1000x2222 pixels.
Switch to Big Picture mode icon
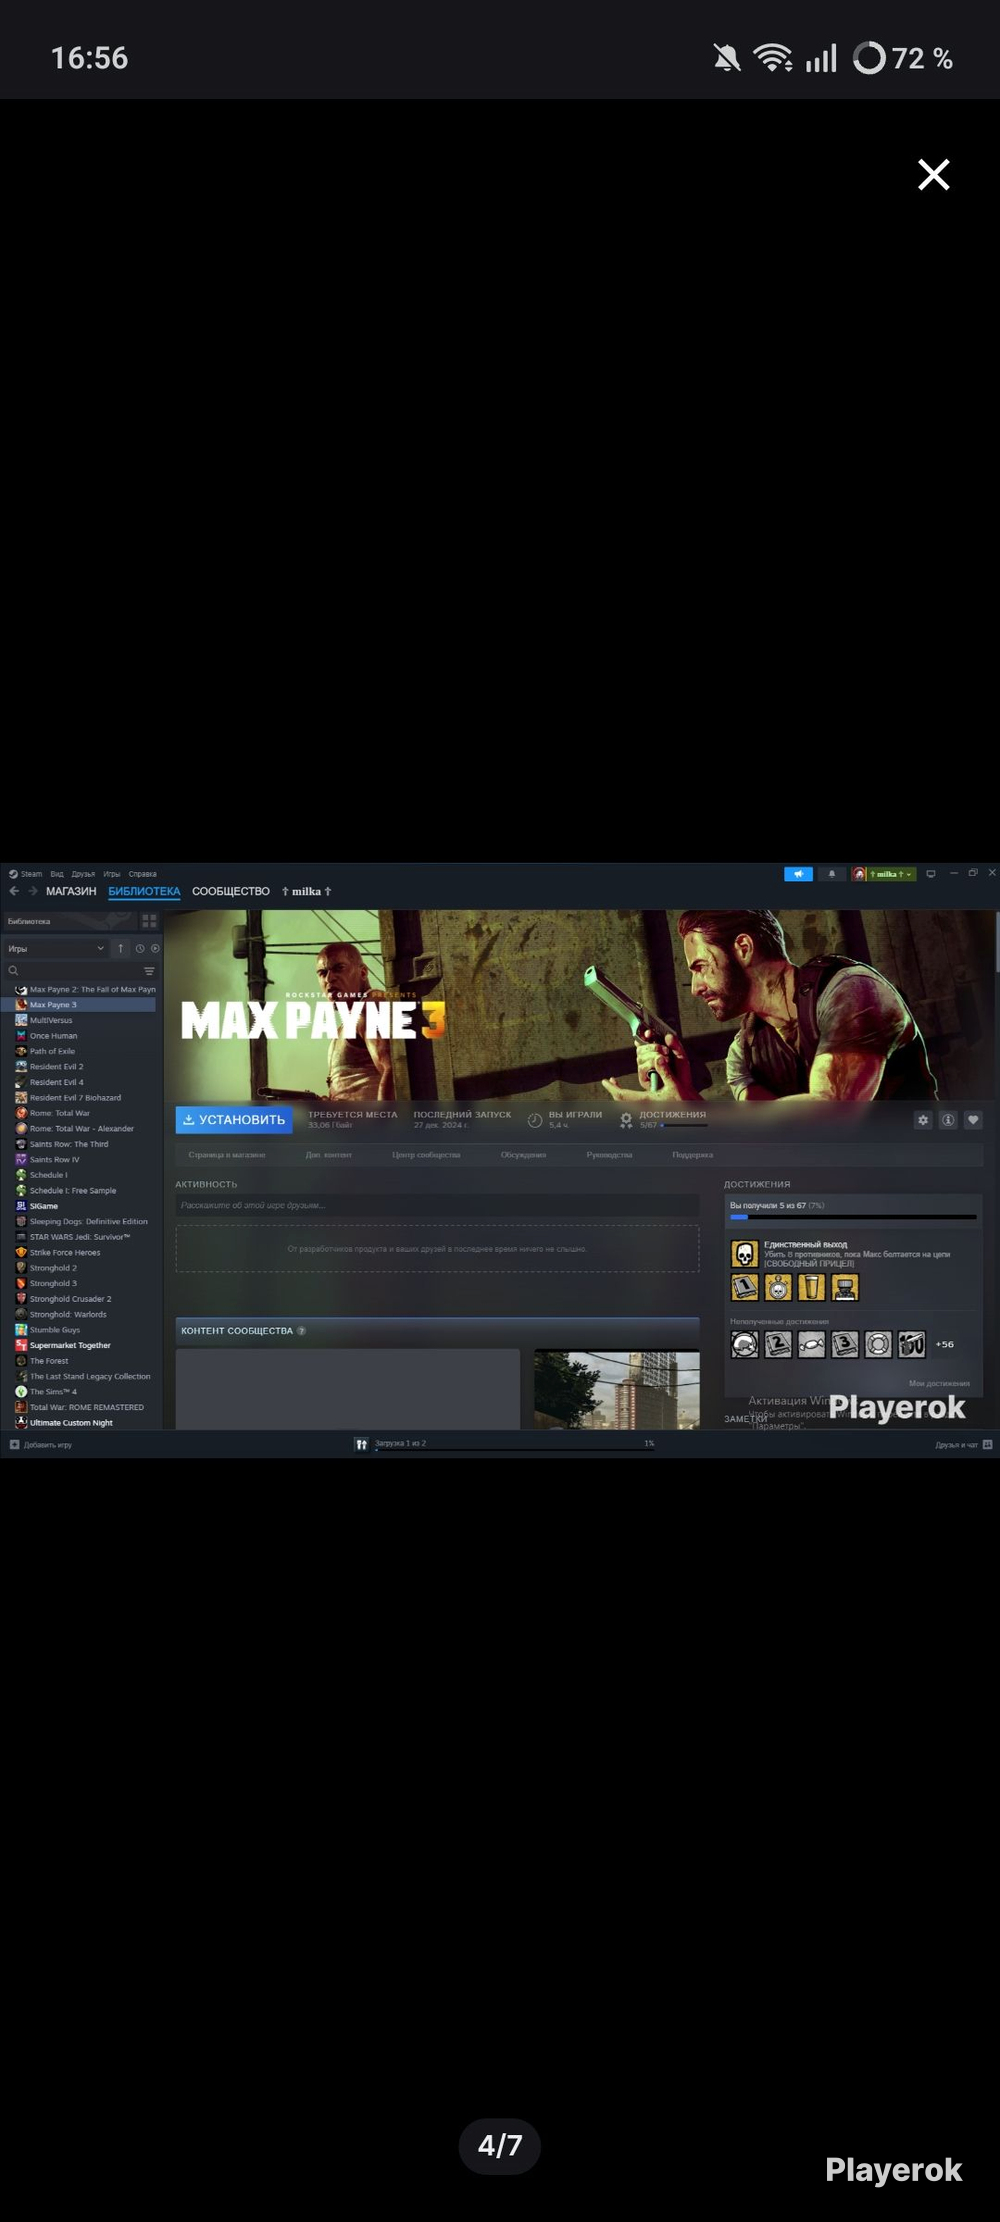coord(931,874)
